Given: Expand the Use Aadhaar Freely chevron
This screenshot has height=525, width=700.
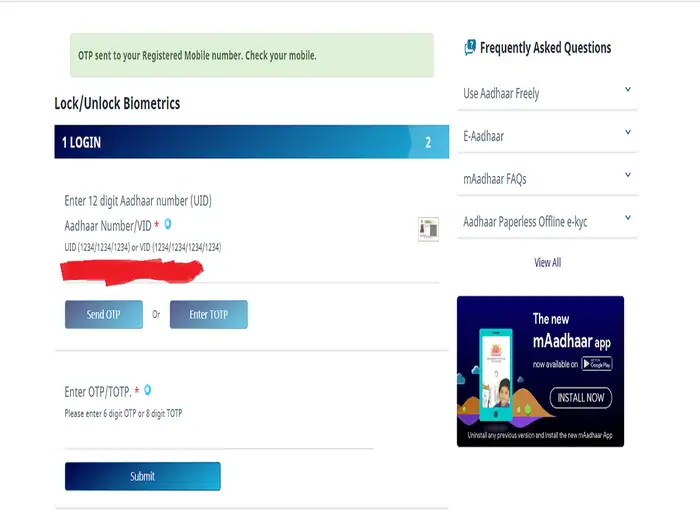Looking at the screenshot, I should (x=628, y=89).
